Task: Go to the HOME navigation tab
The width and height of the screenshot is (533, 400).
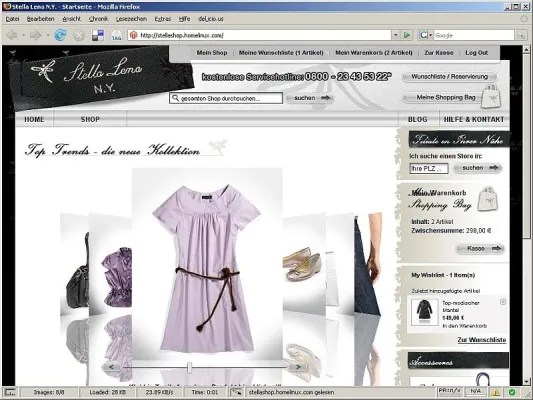Action: 34,119
